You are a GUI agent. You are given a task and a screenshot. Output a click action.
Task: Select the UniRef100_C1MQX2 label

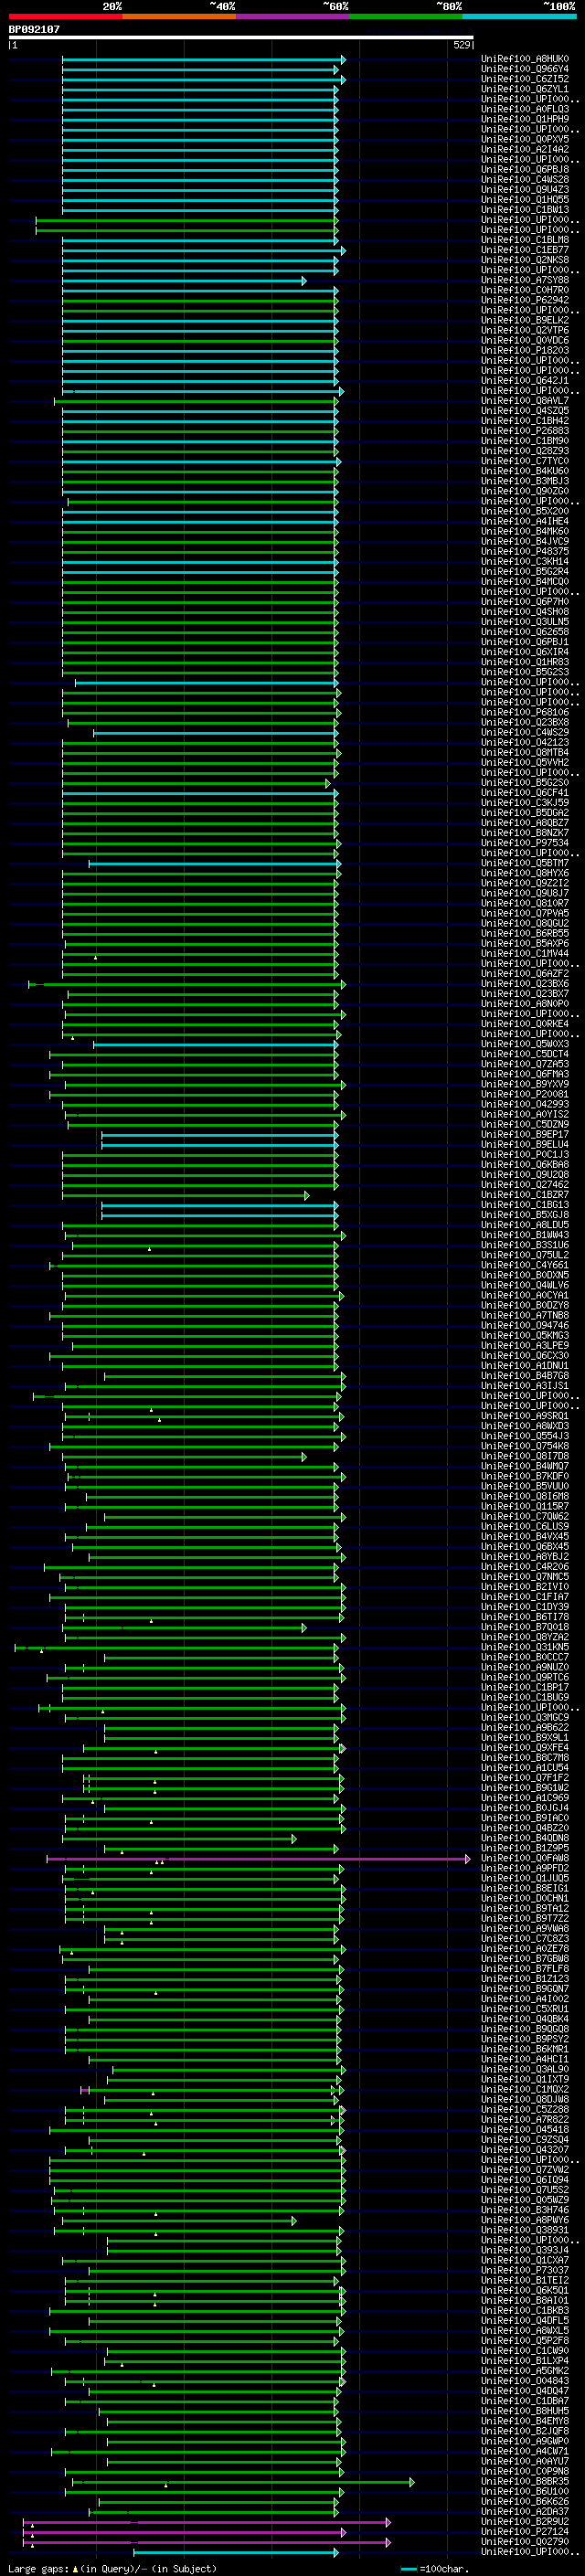click(x=525, y=2089)
